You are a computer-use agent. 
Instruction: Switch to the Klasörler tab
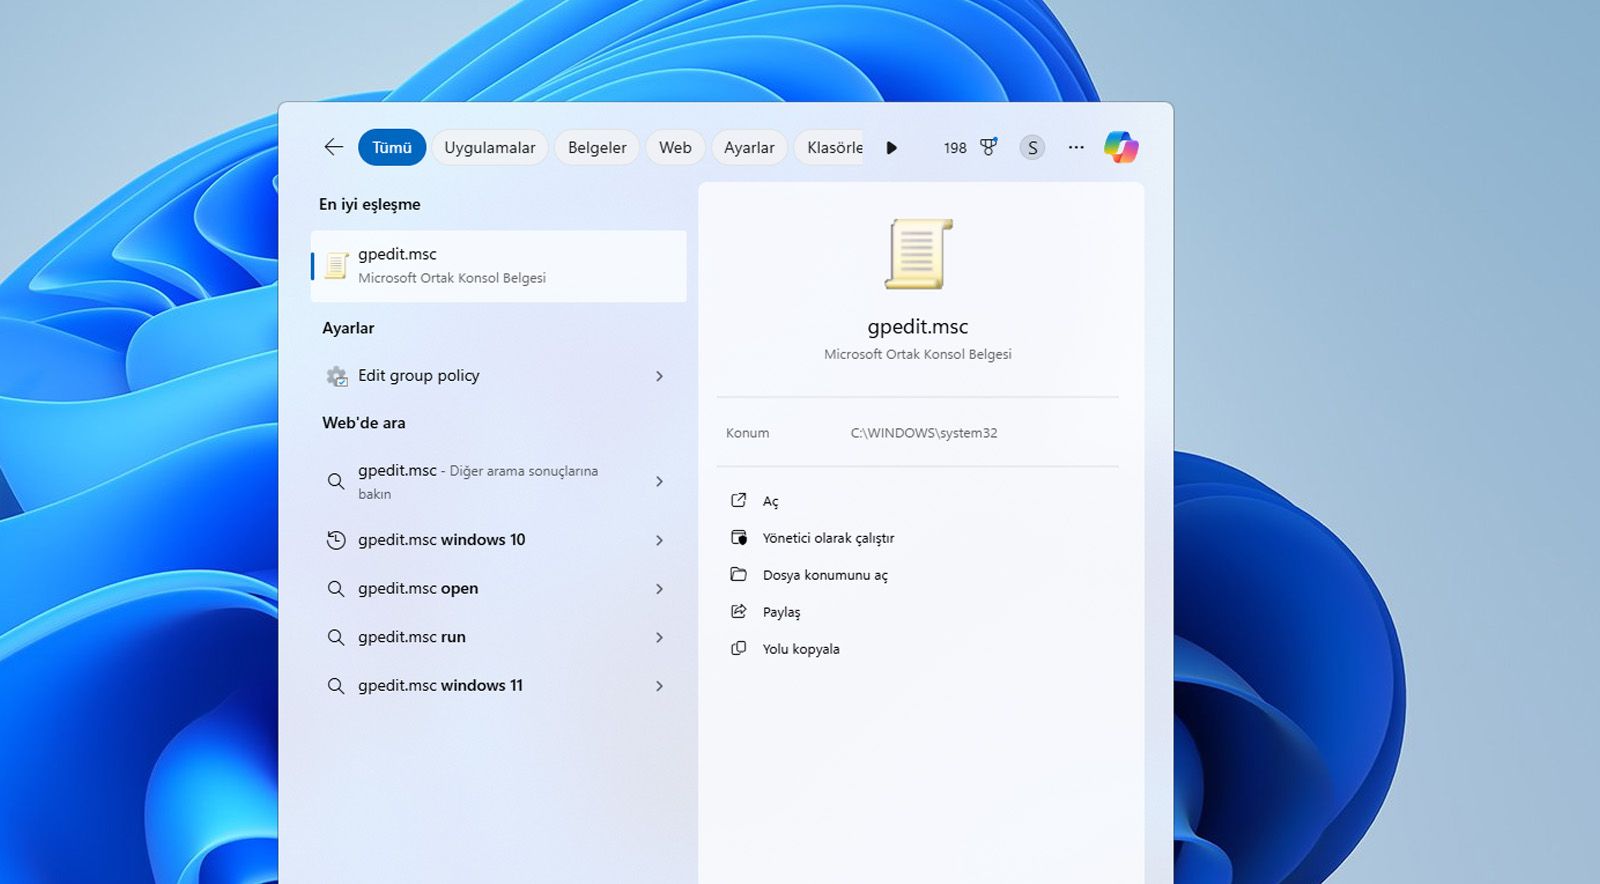coord(829,147)
